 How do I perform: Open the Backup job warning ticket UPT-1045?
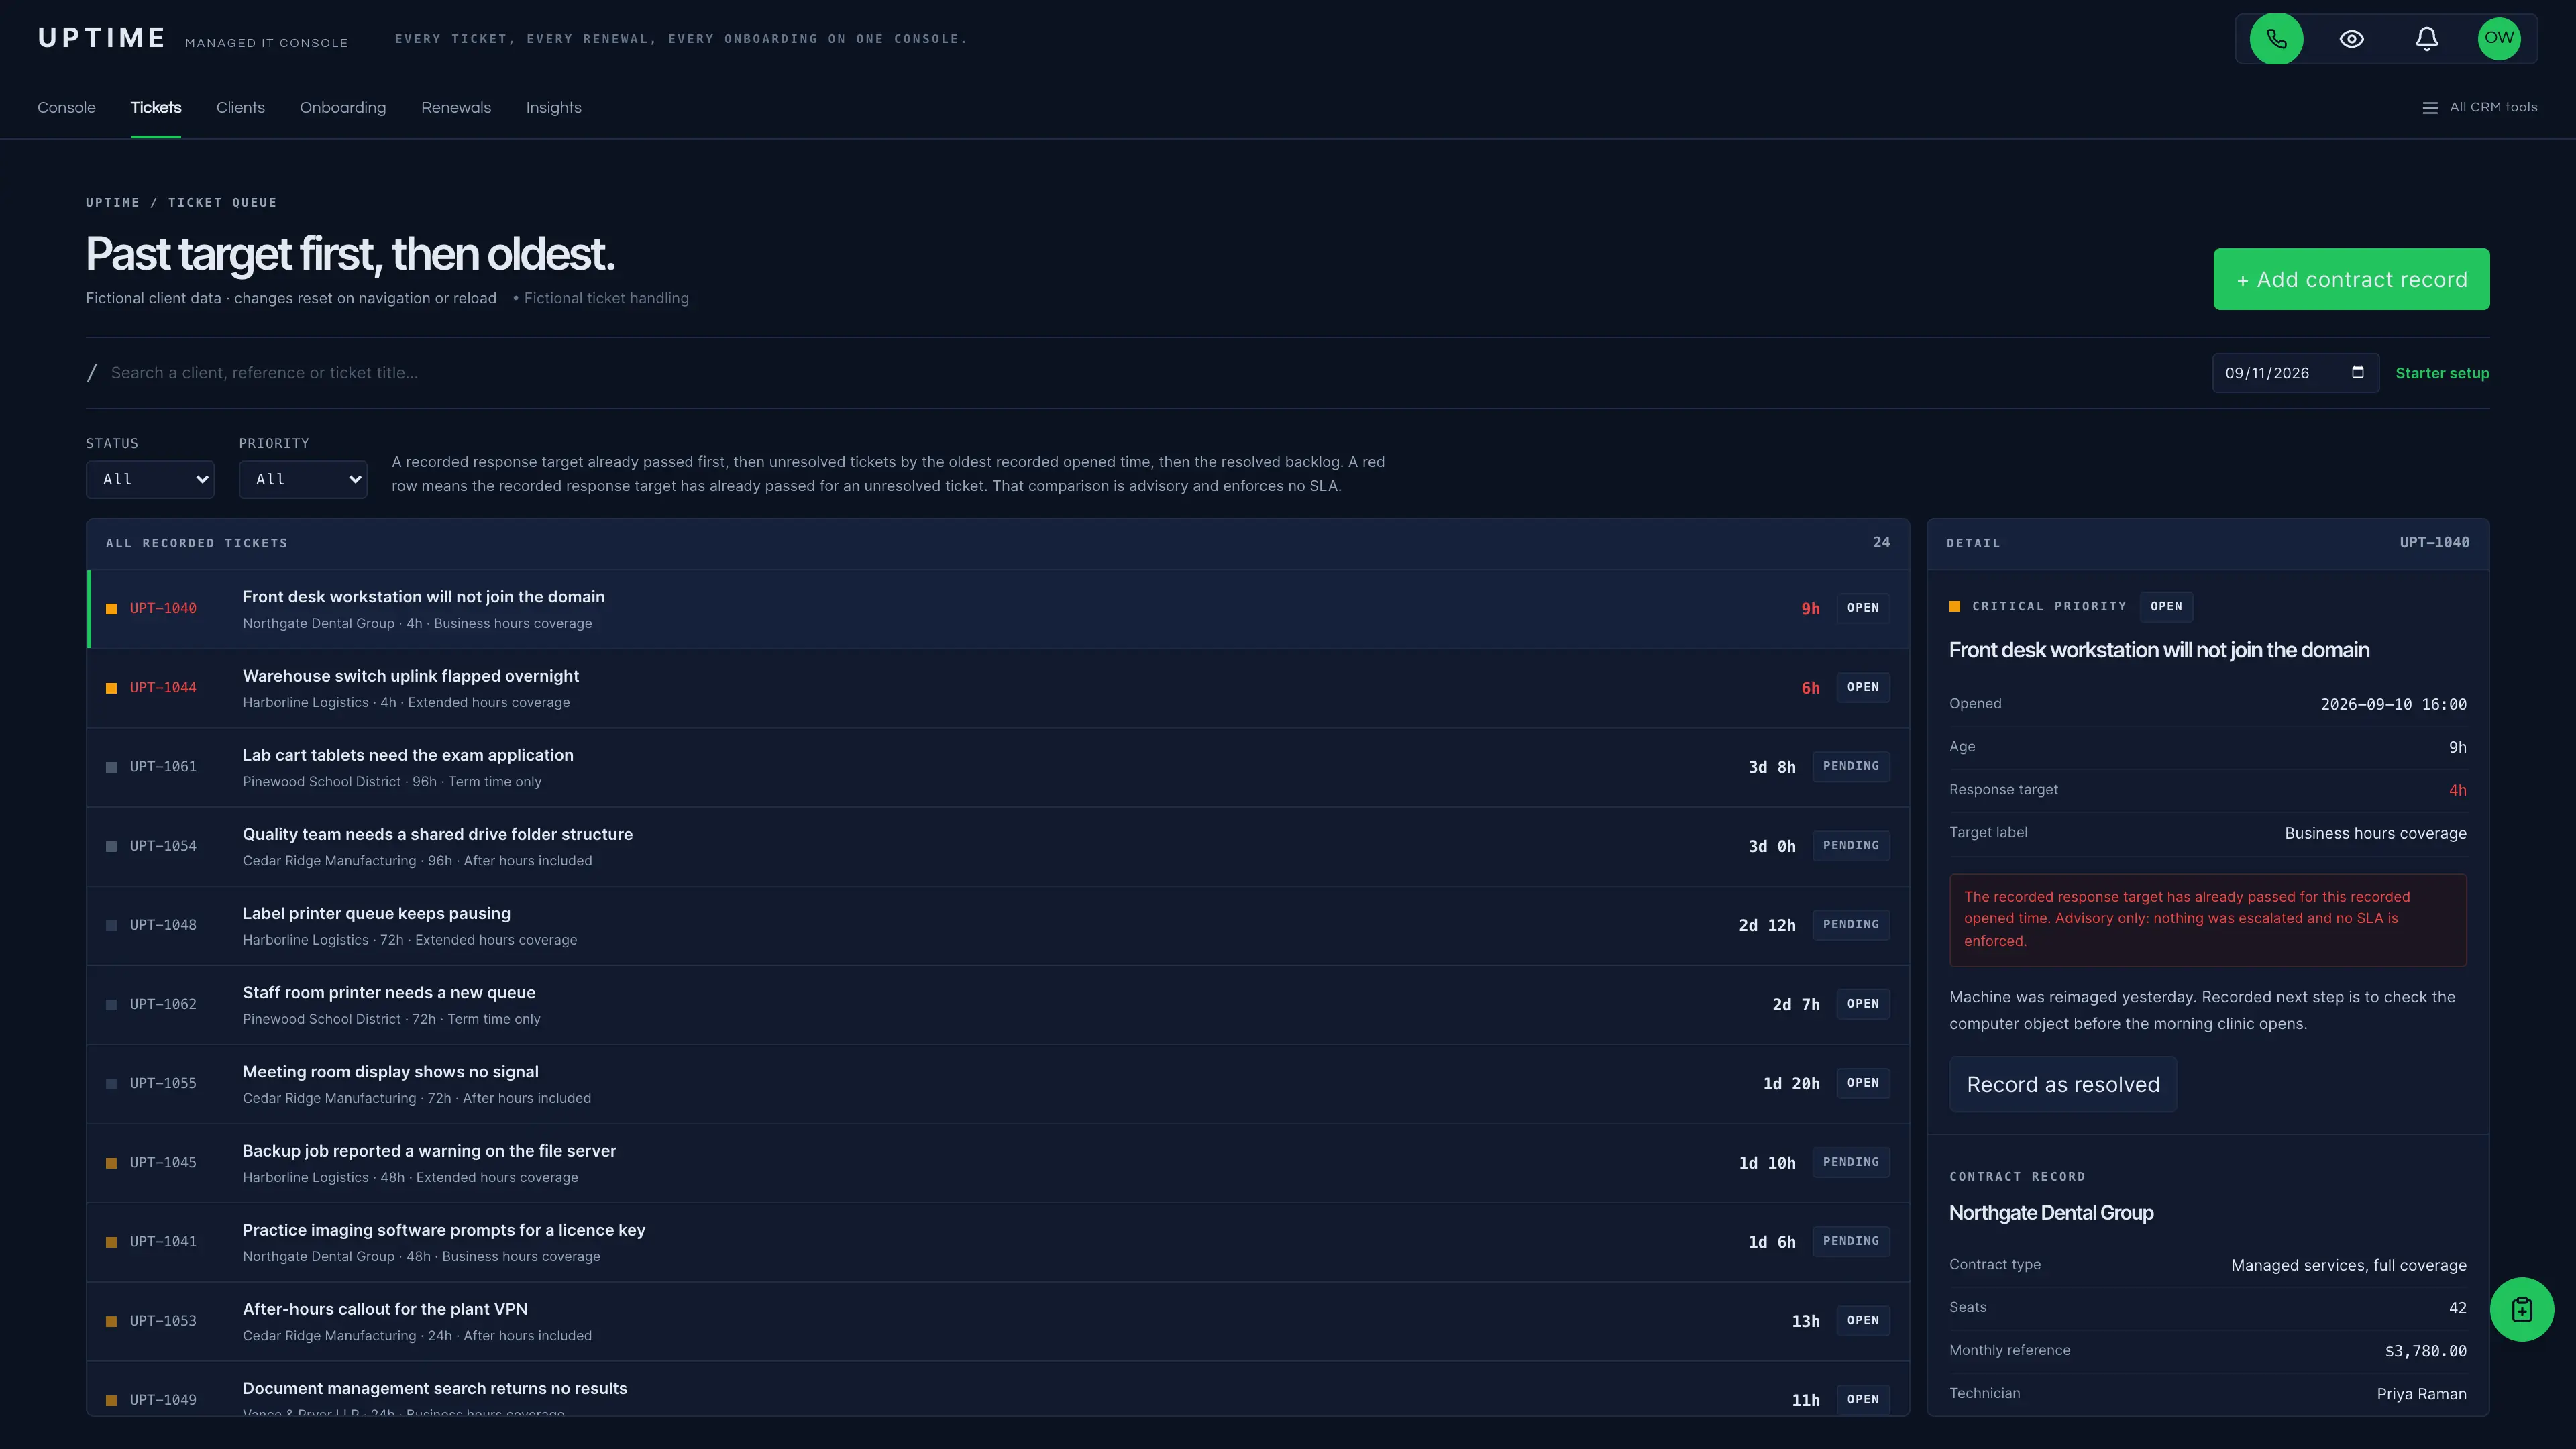coord(998,1162)
